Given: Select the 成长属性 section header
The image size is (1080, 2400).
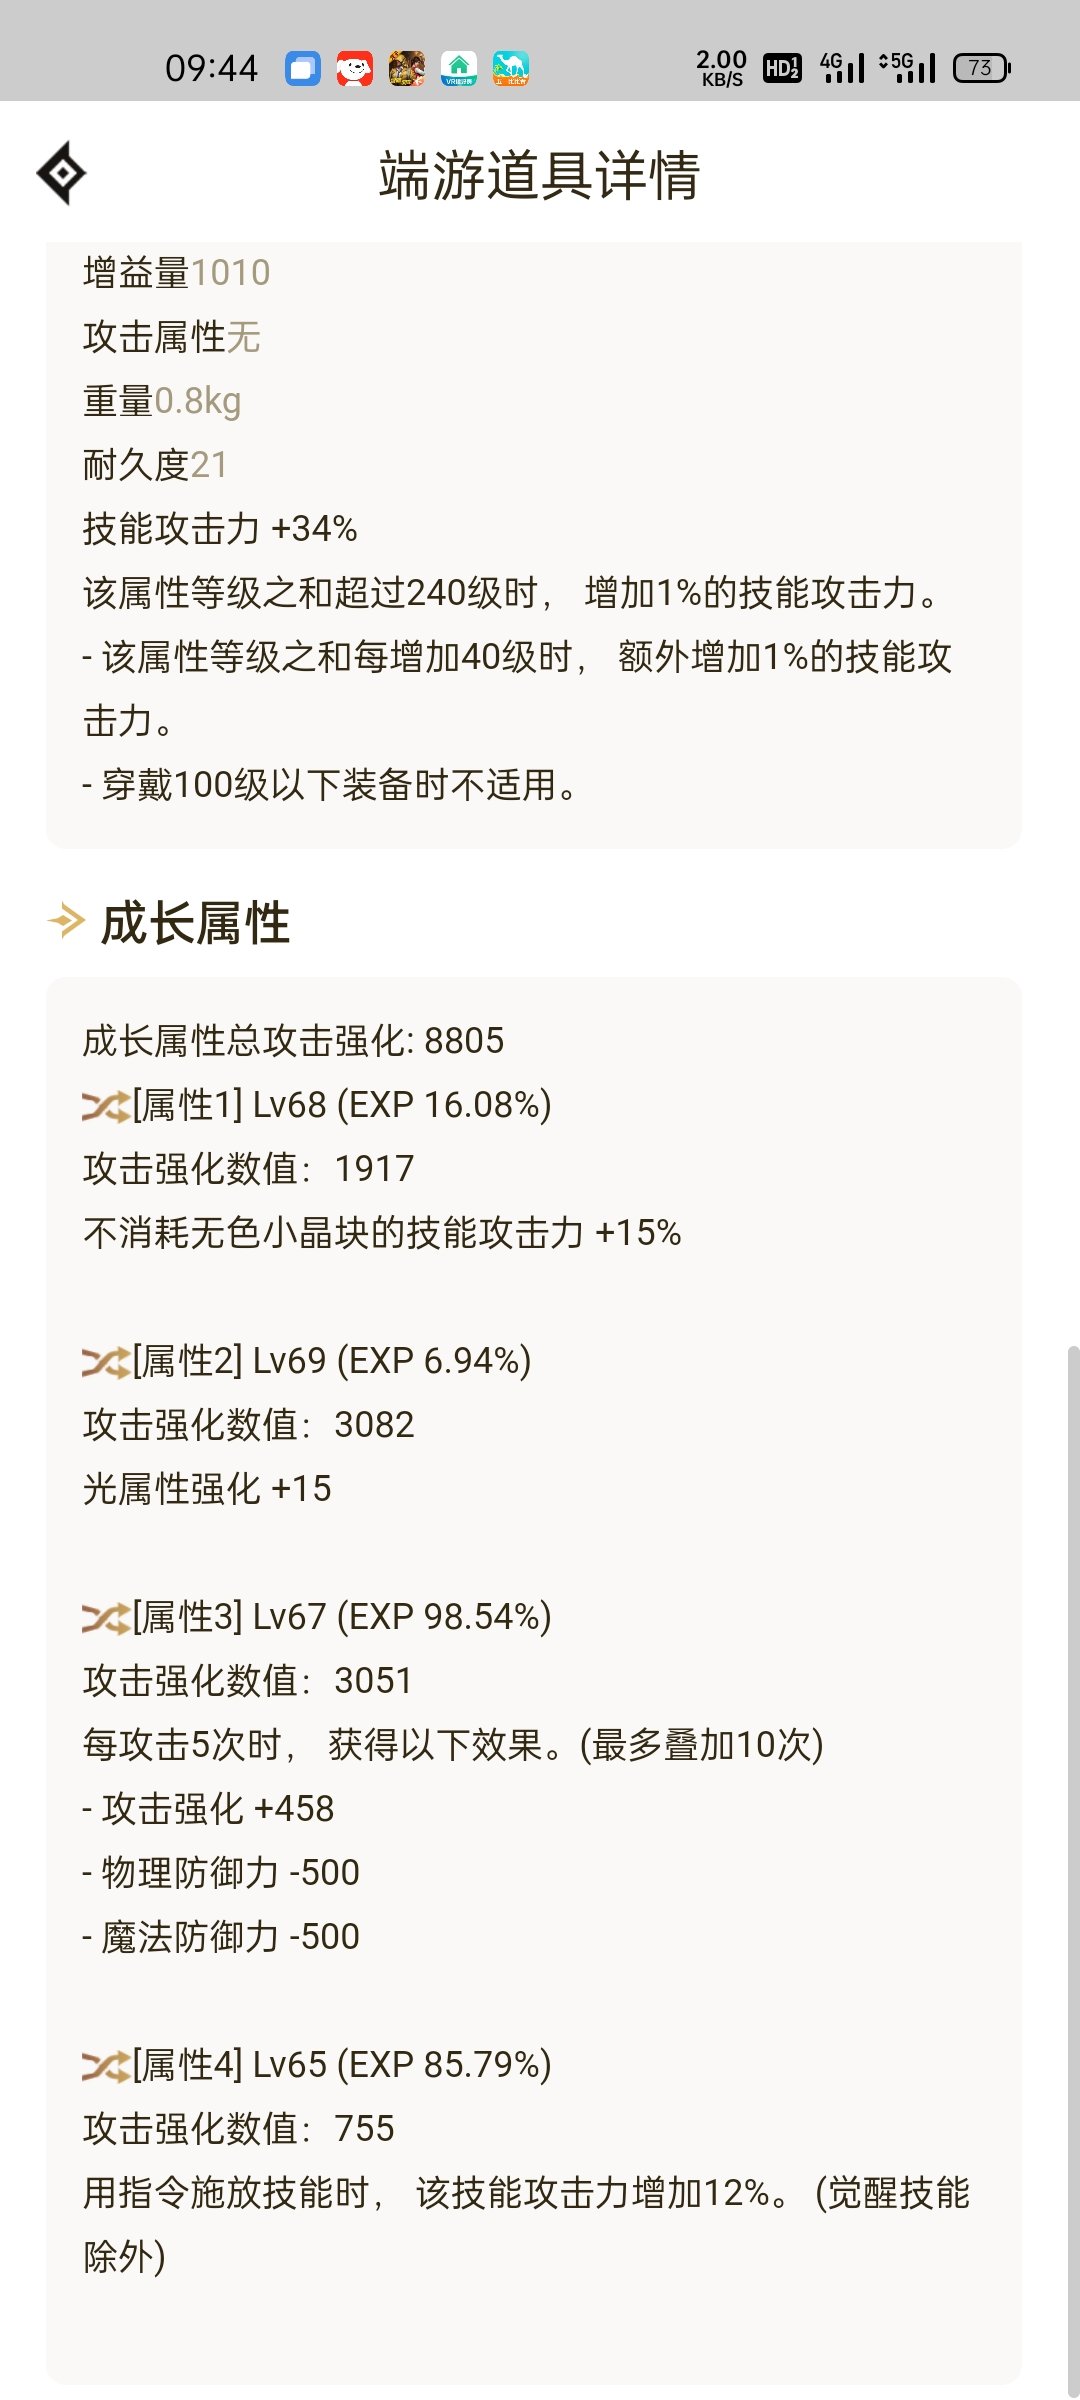Looking at the screenshot, I should pos(195,922).
